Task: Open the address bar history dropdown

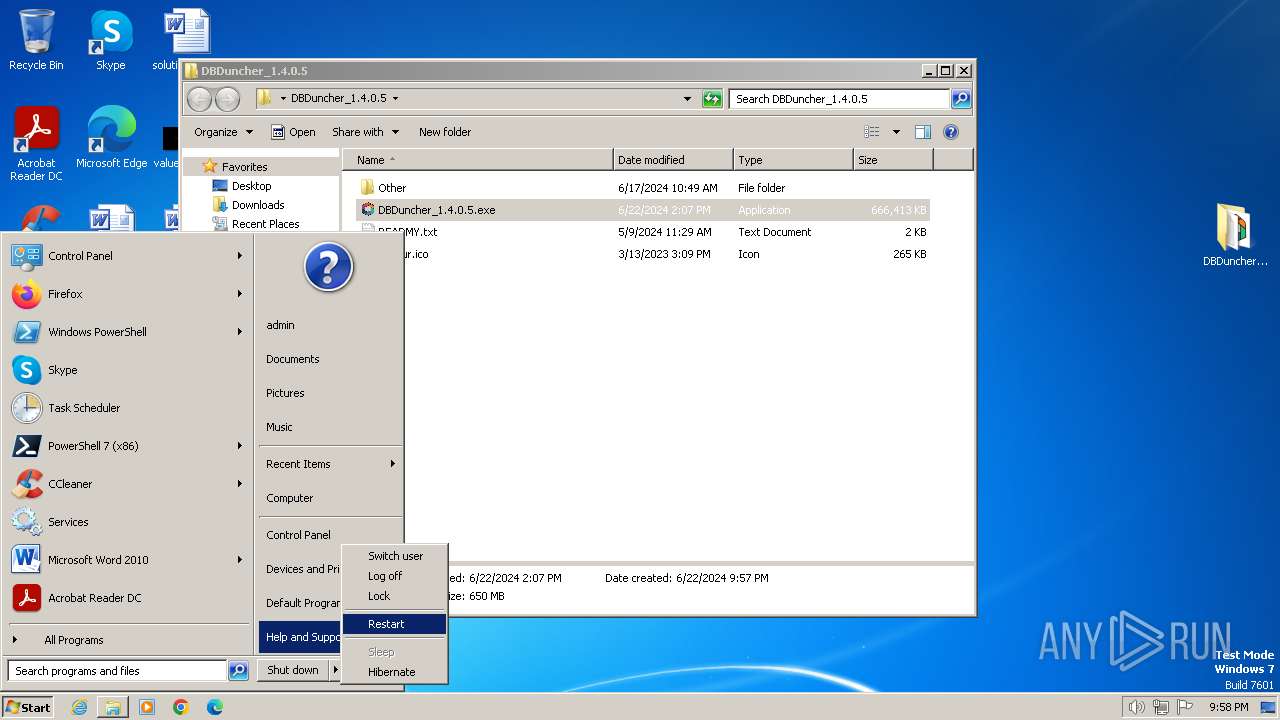Action: (x=687, y=99)
